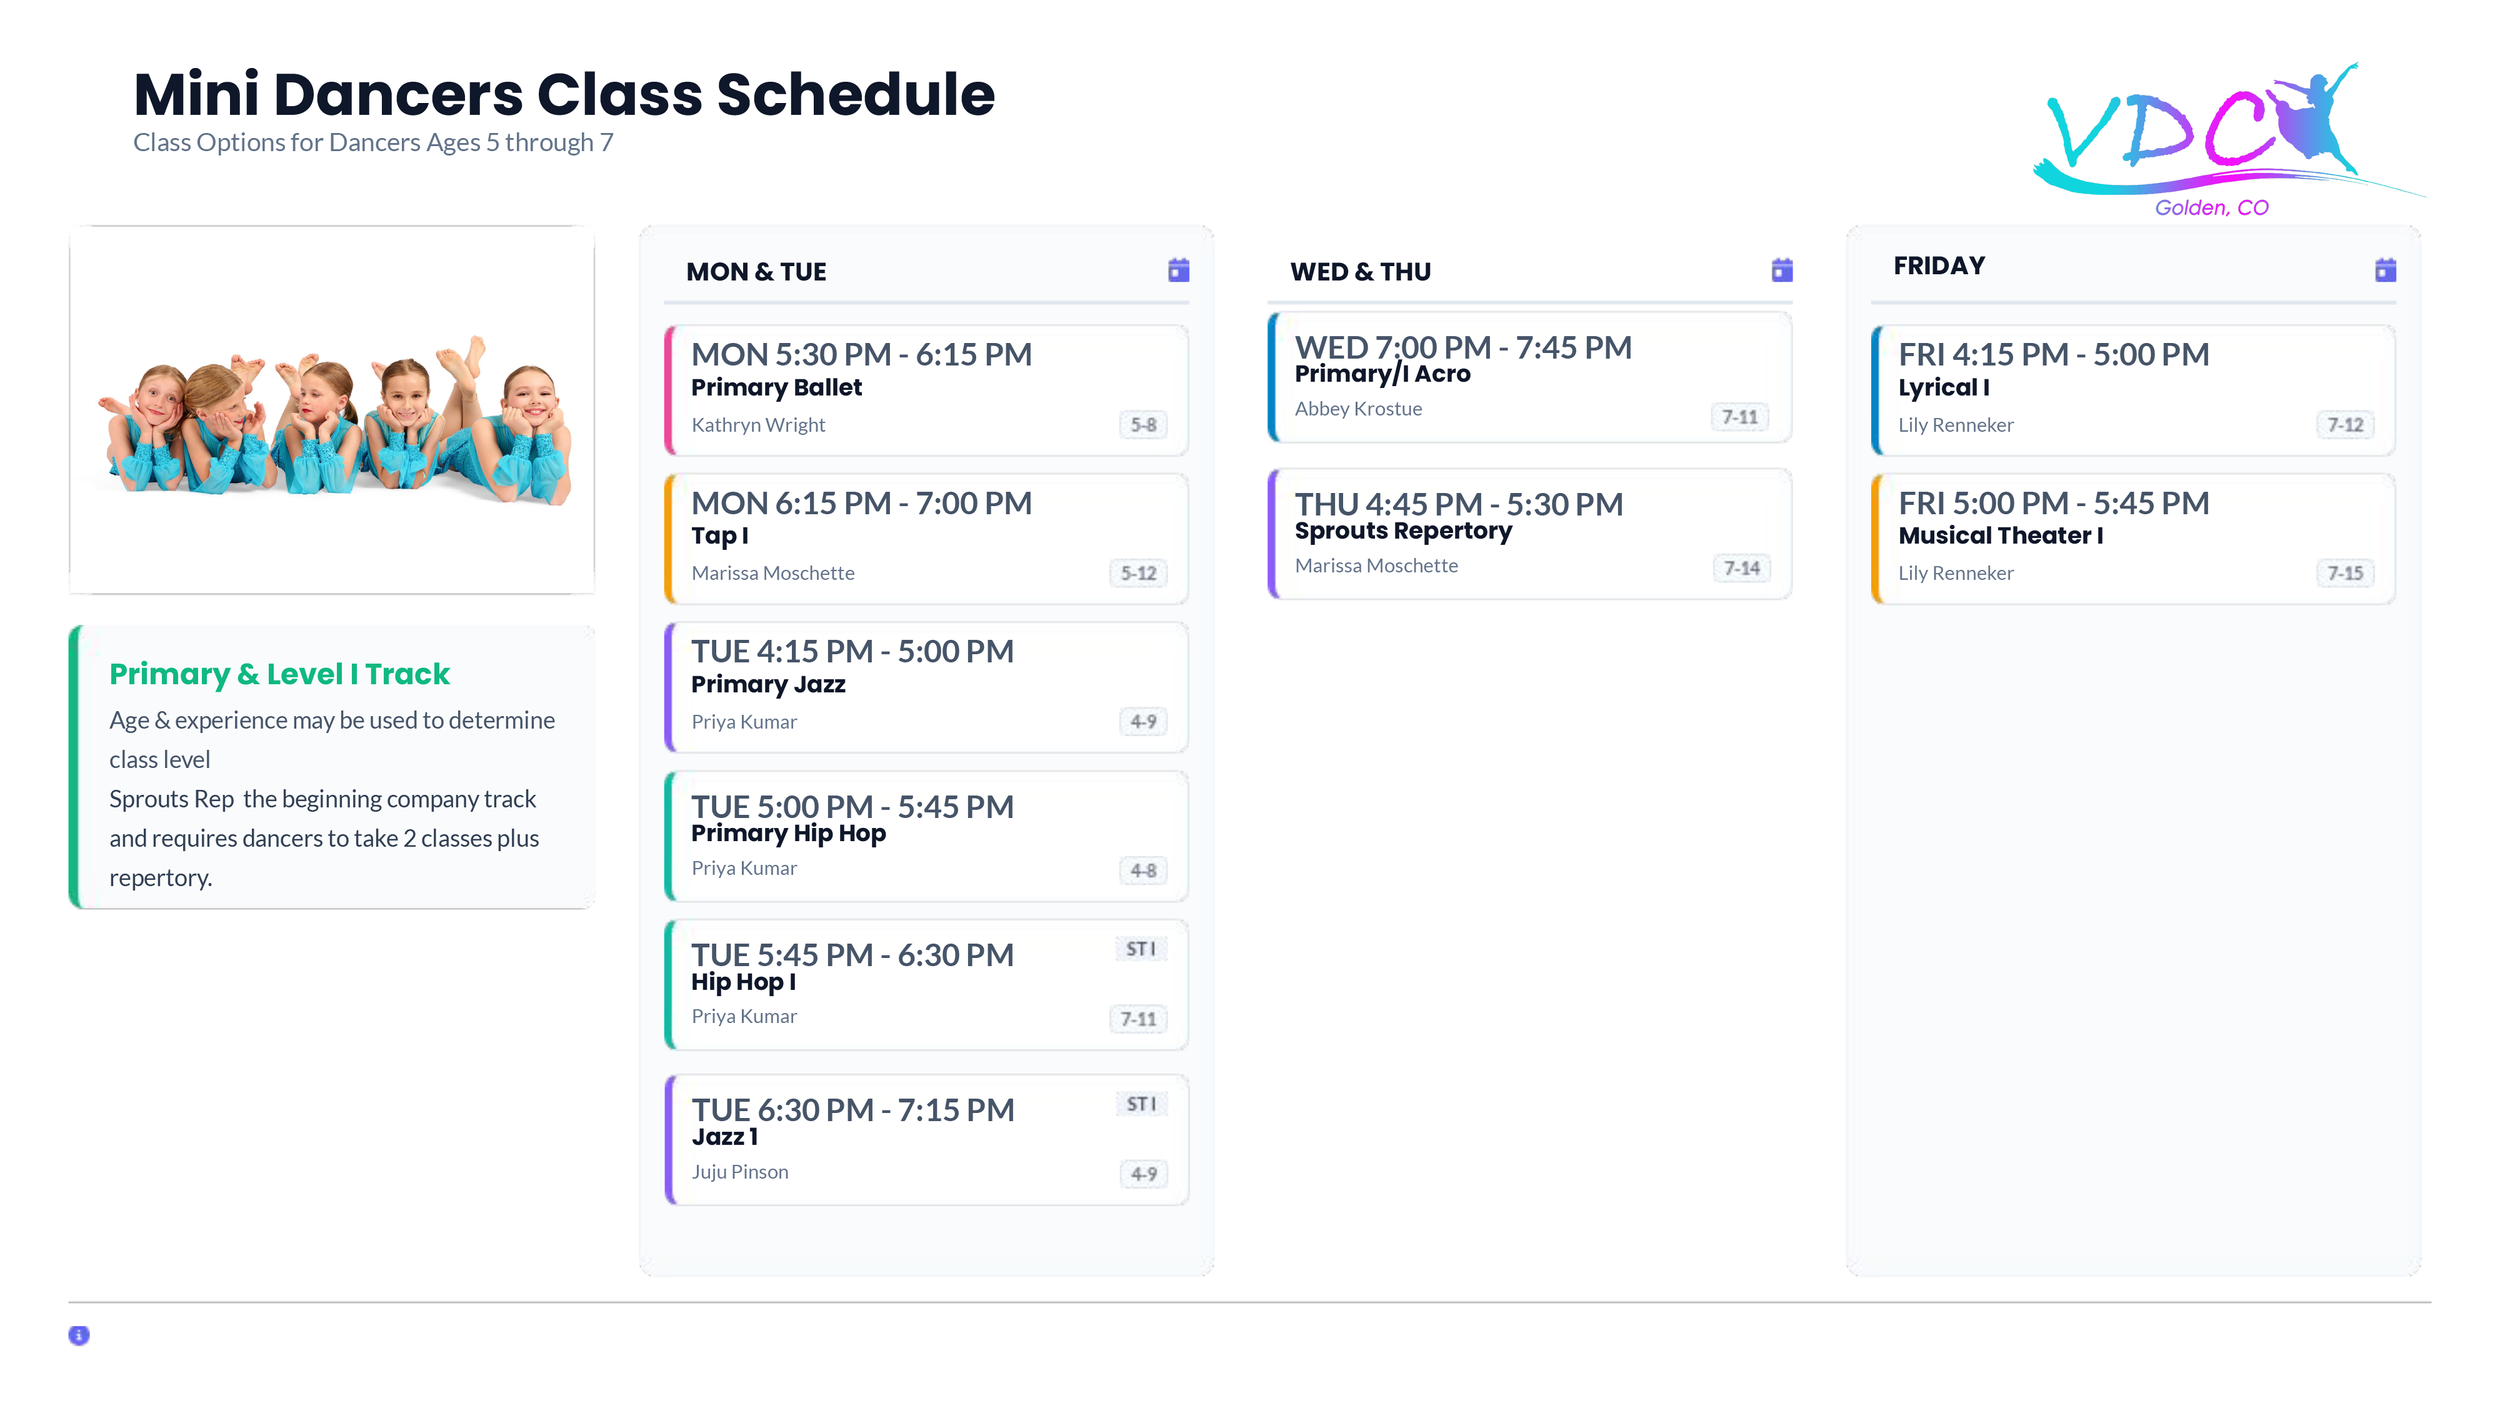Click the ST I tag on Jazz 1
The image size is (2500, 1406).
click(x=1141, y=1104)
